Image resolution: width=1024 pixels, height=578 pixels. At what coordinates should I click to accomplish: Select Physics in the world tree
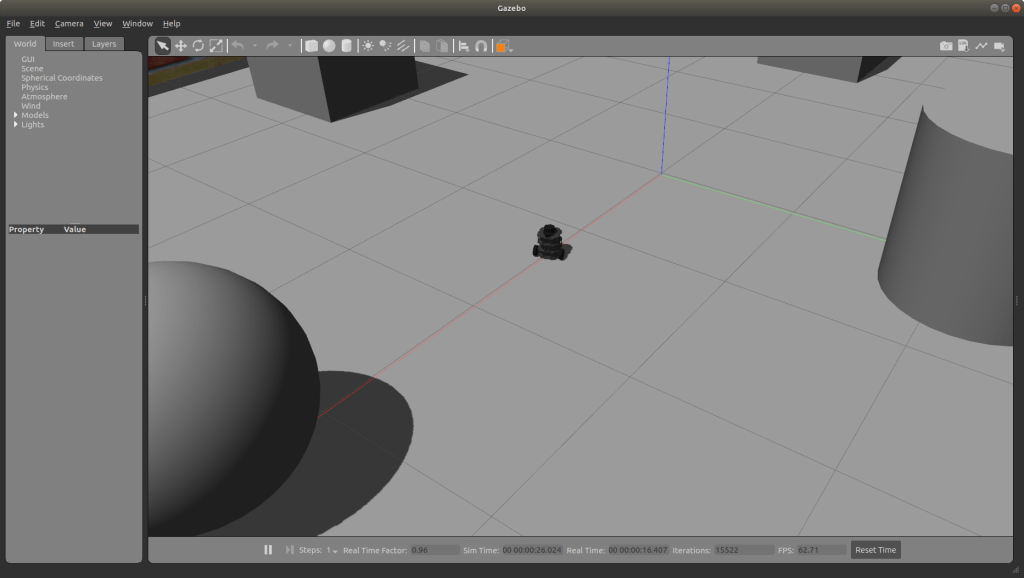pos(34,87)
